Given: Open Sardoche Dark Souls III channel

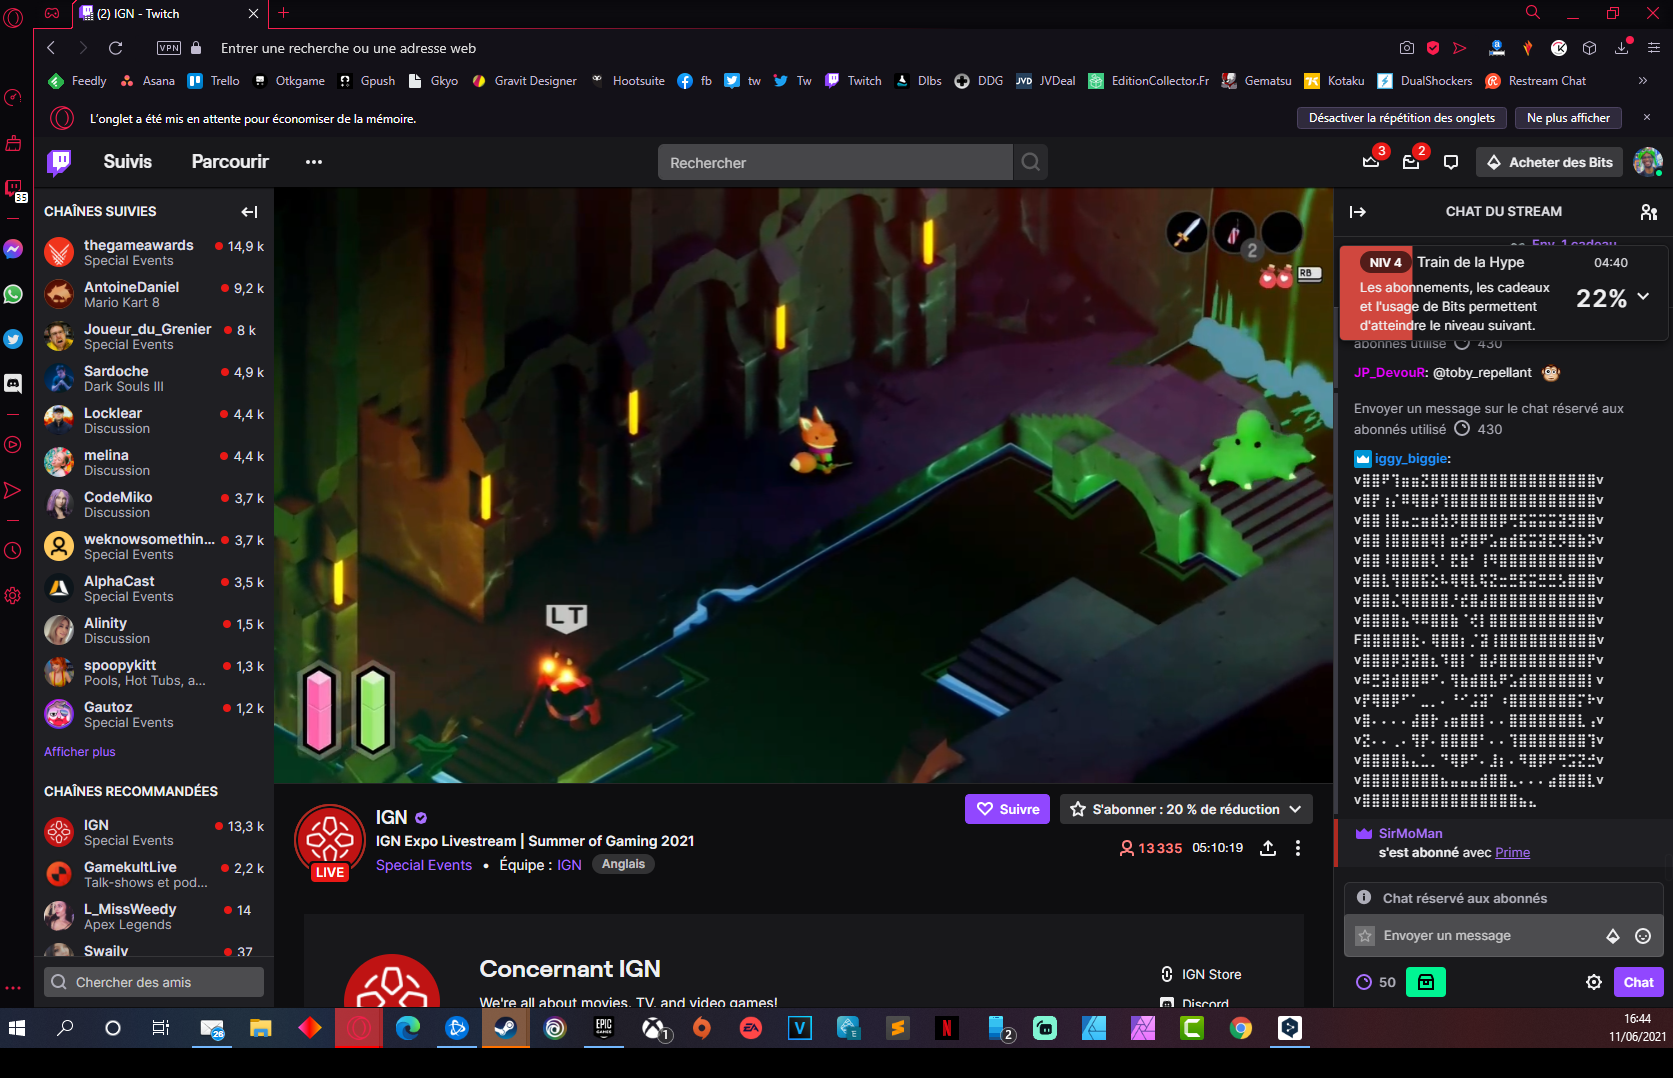Looking at the screenshot, I should (154, 378).
